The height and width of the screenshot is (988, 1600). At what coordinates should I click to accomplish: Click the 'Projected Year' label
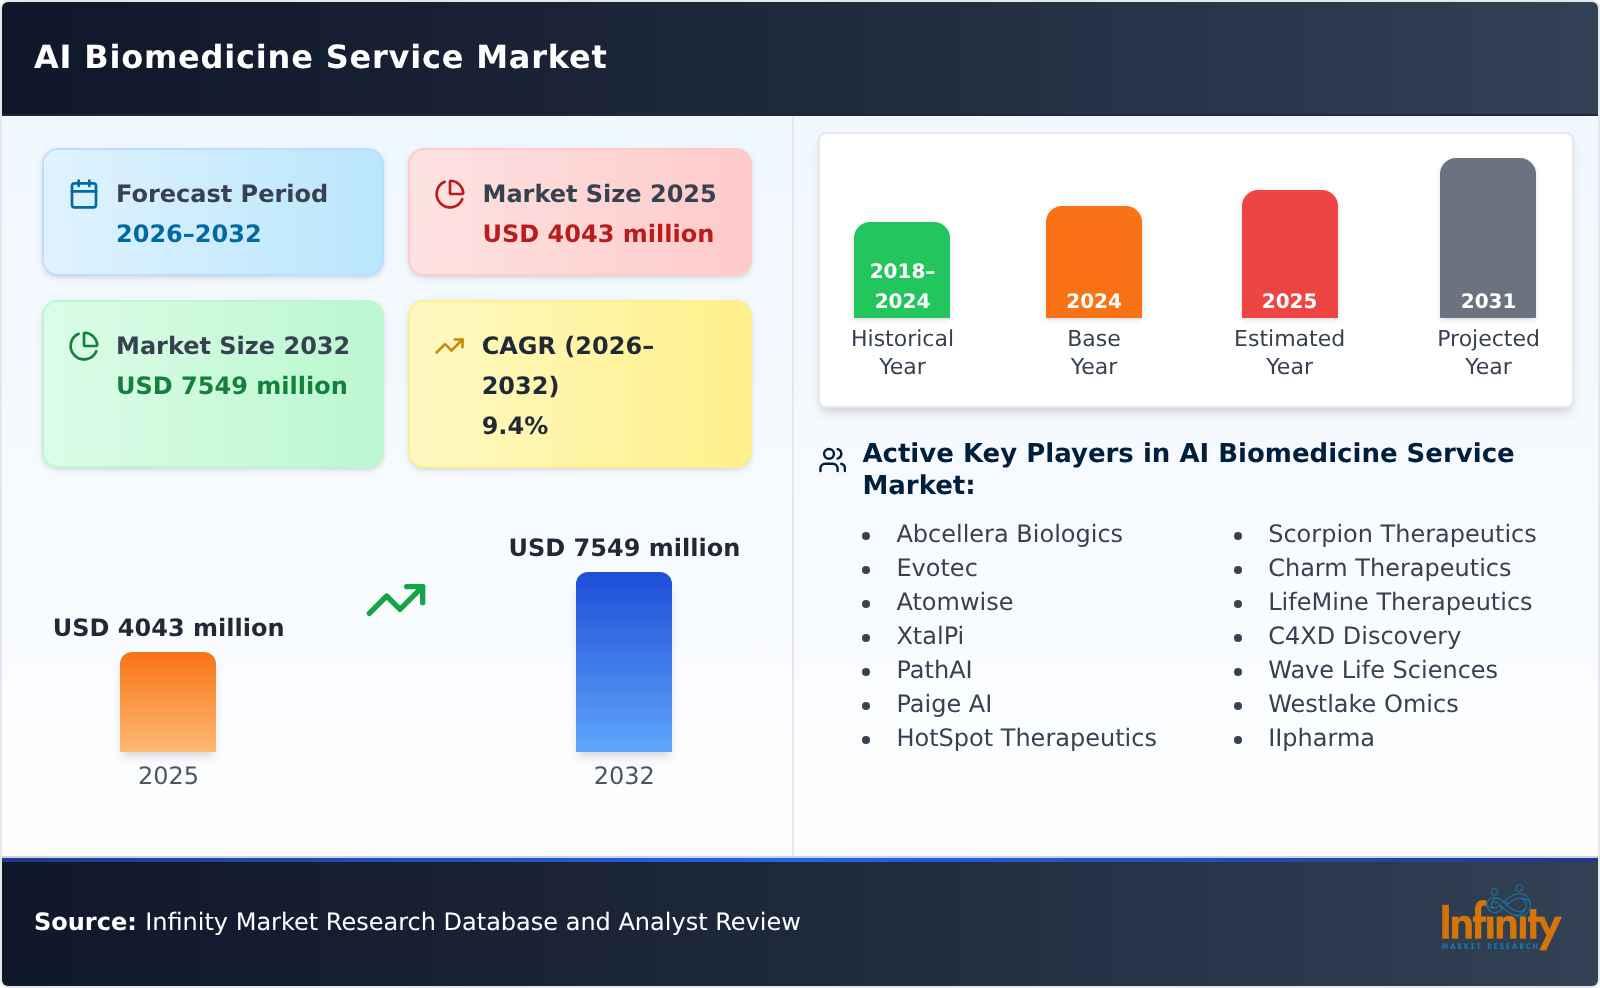point(1488,352)
